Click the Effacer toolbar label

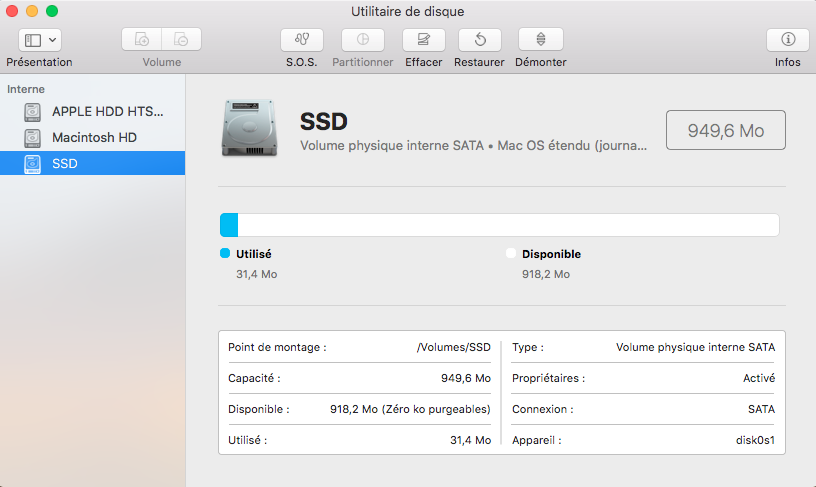(424, 62)
